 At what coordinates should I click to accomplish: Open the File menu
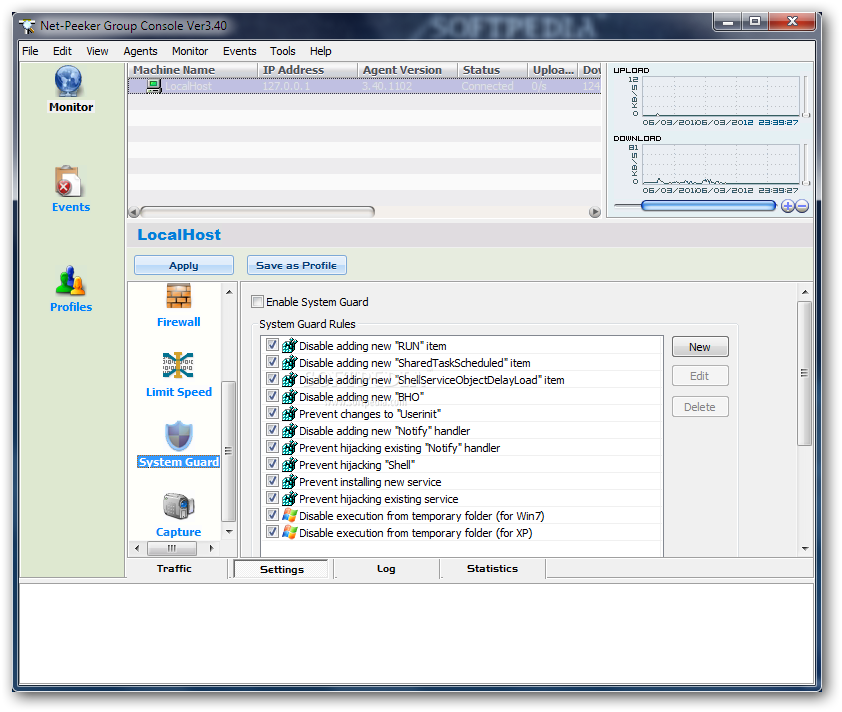[30, 51]
